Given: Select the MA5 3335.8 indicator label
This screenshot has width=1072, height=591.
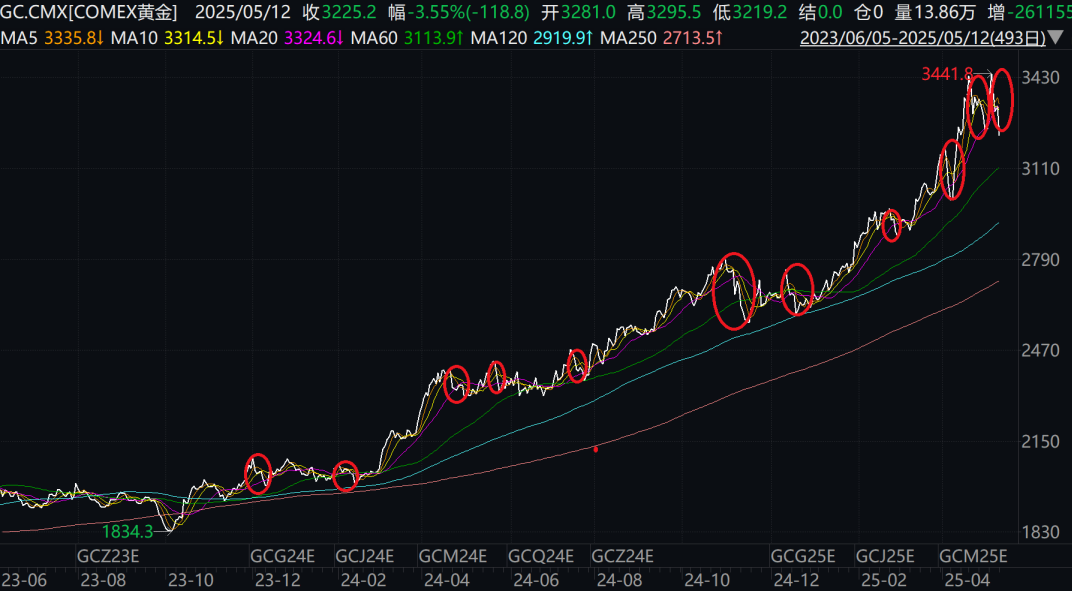Looking at the screenshot, I should click(53, 38).
